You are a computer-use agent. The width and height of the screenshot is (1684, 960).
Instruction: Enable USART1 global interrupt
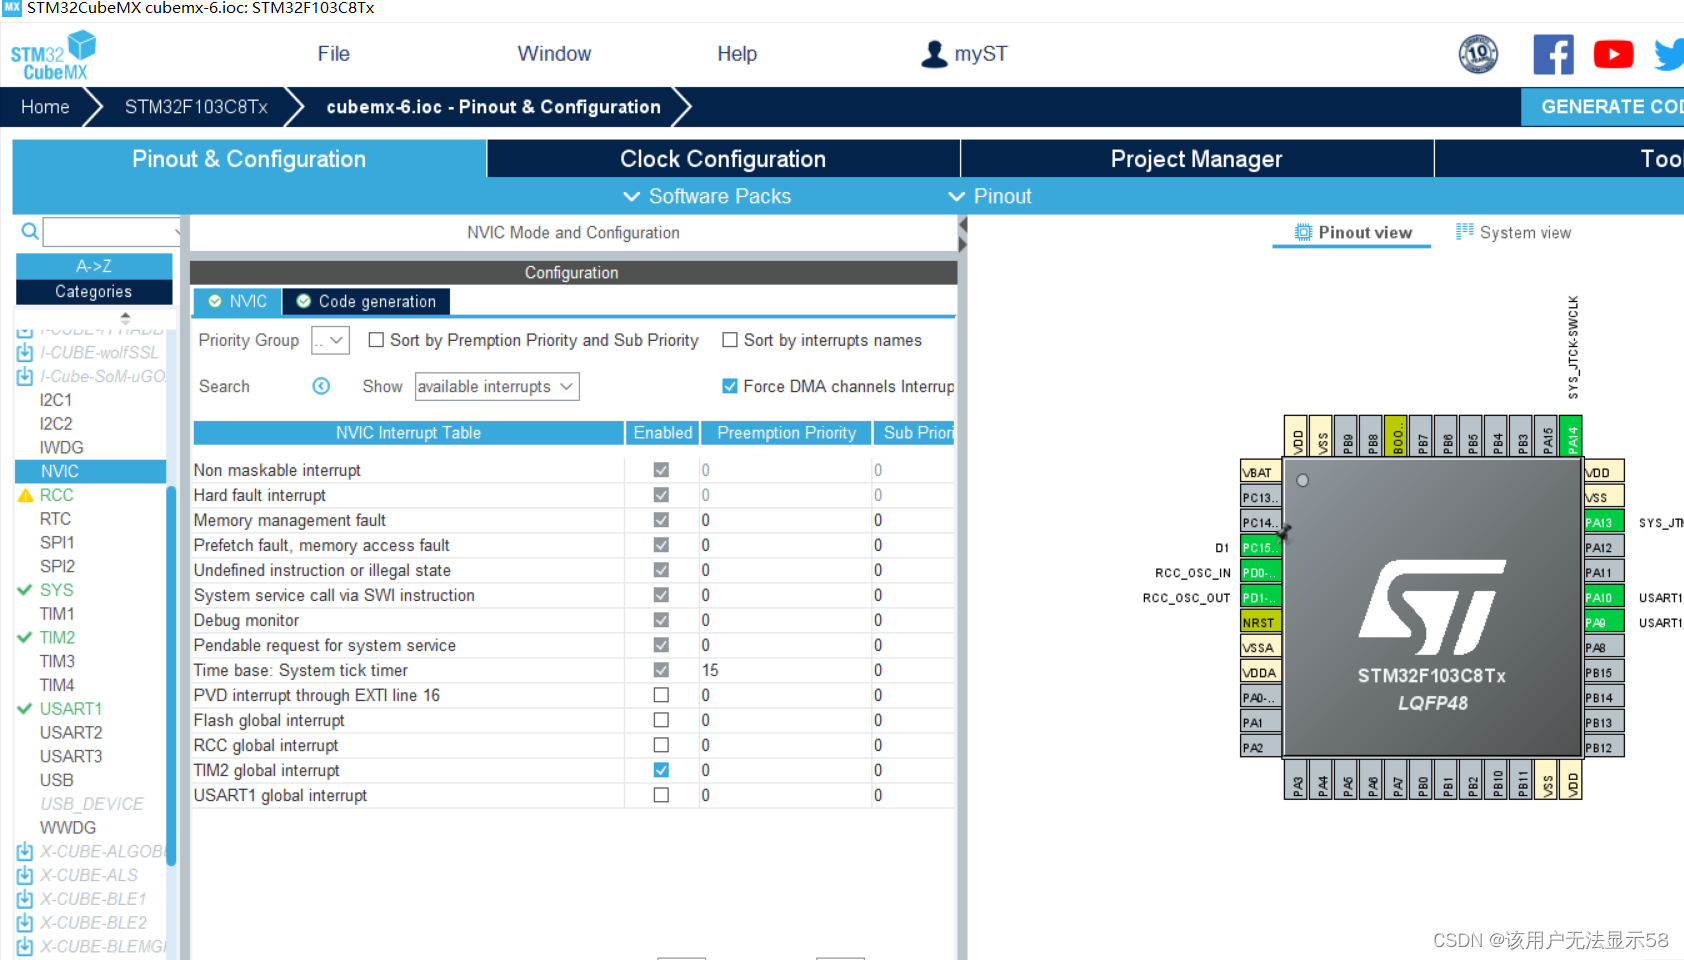tap(661, 795)
